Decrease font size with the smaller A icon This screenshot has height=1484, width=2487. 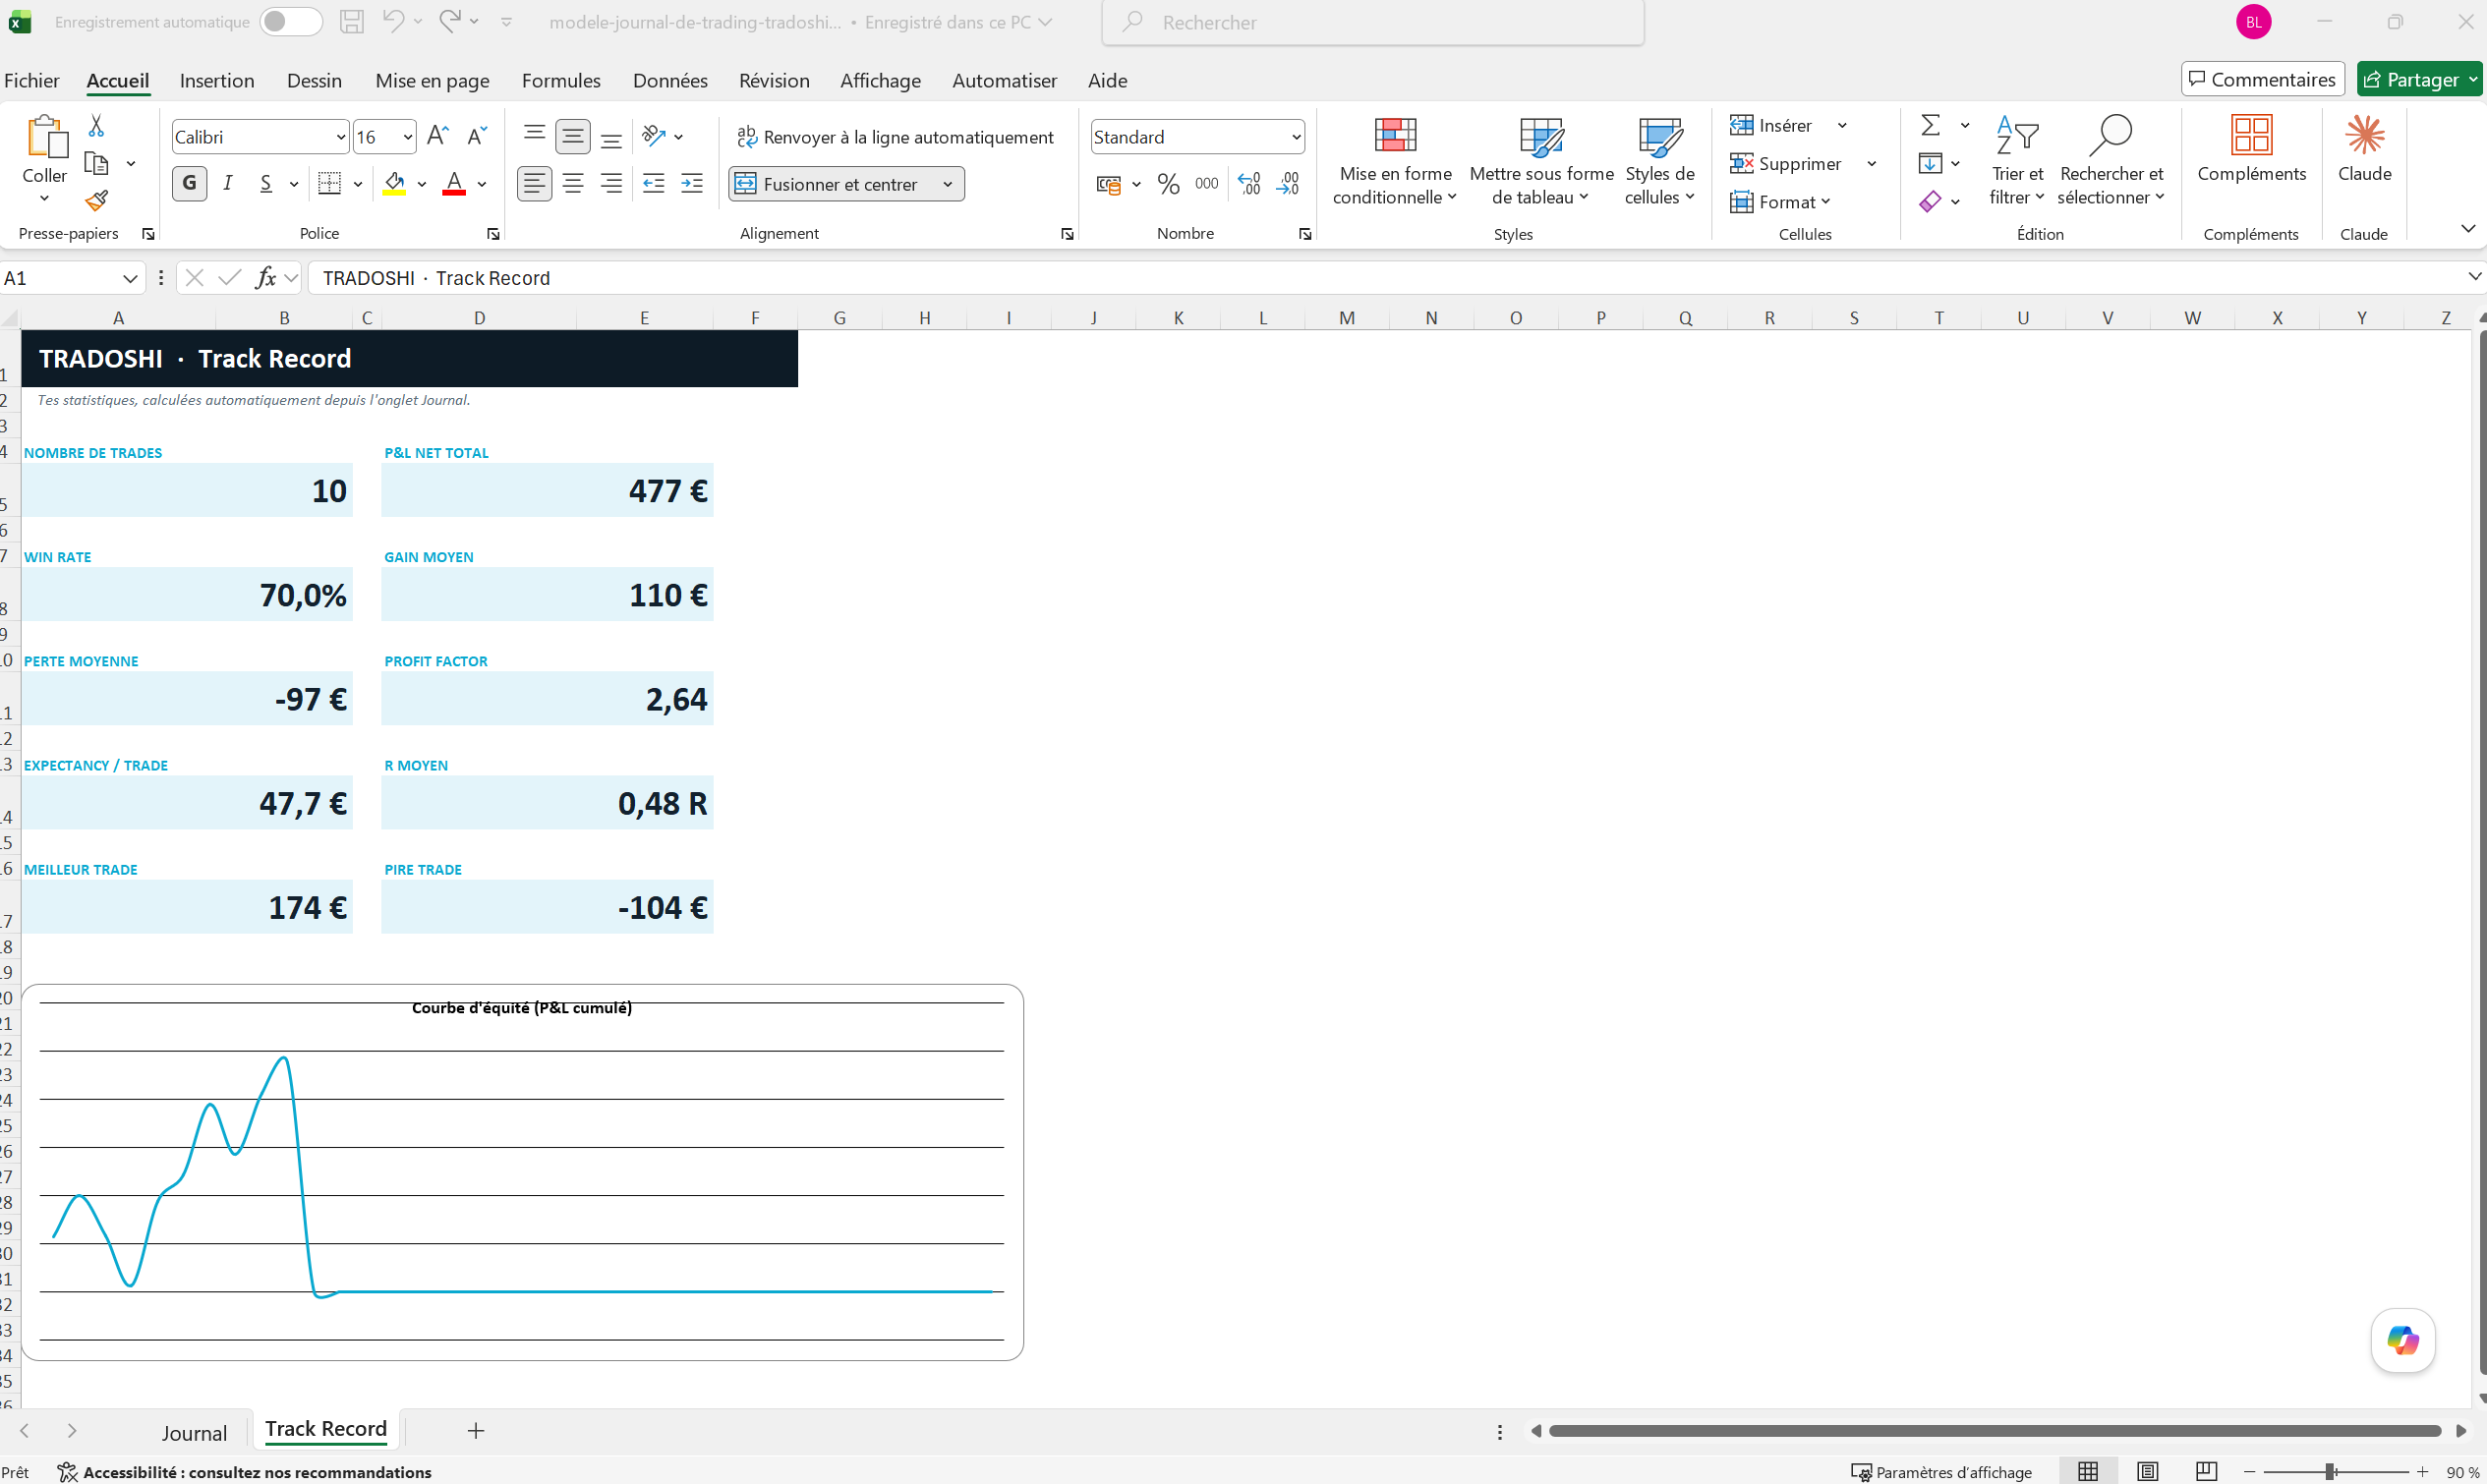477,136
